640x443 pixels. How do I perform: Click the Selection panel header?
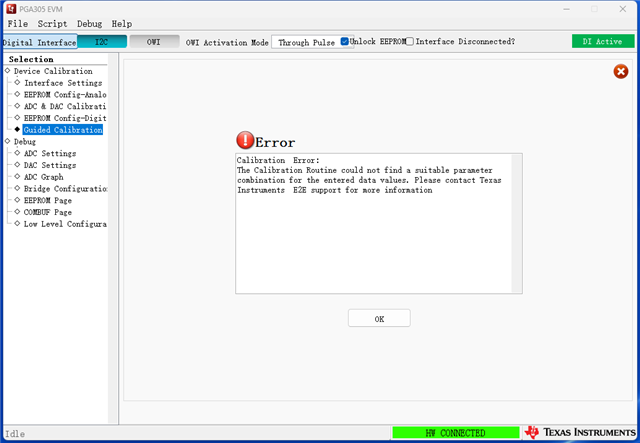pos(31,59)
